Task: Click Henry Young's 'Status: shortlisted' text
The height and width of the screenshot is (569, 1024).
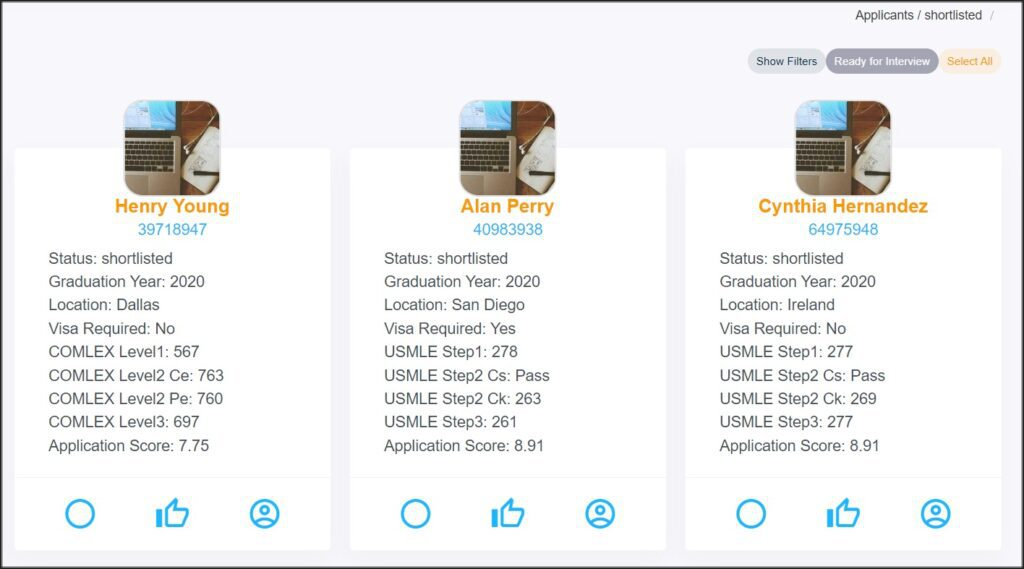Action: click(110, 259)
